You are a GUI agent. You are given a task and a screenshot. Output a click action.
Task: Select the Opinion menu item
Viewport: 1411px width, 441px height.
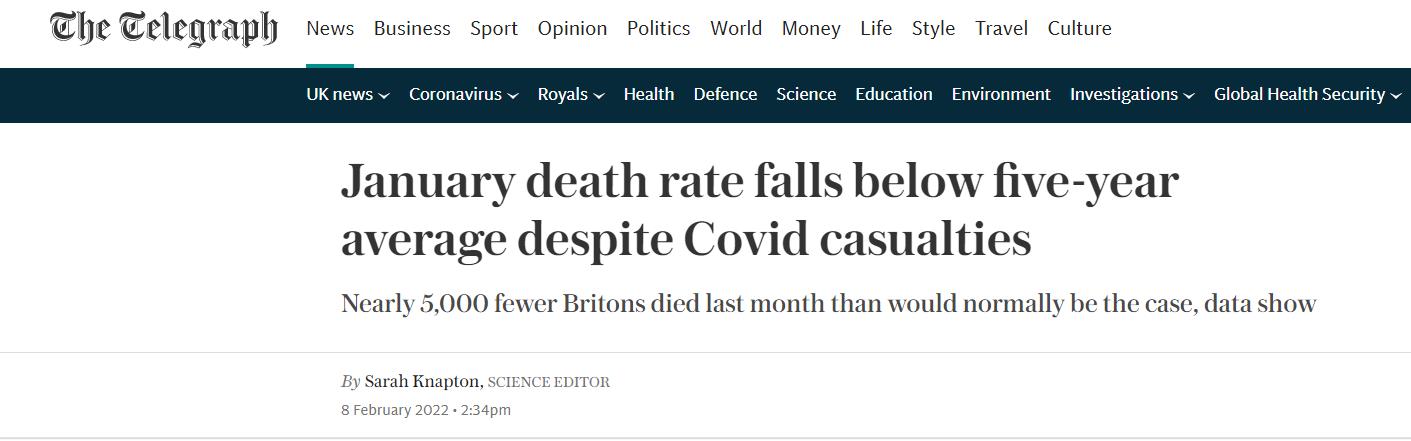[x=572, y=29]
